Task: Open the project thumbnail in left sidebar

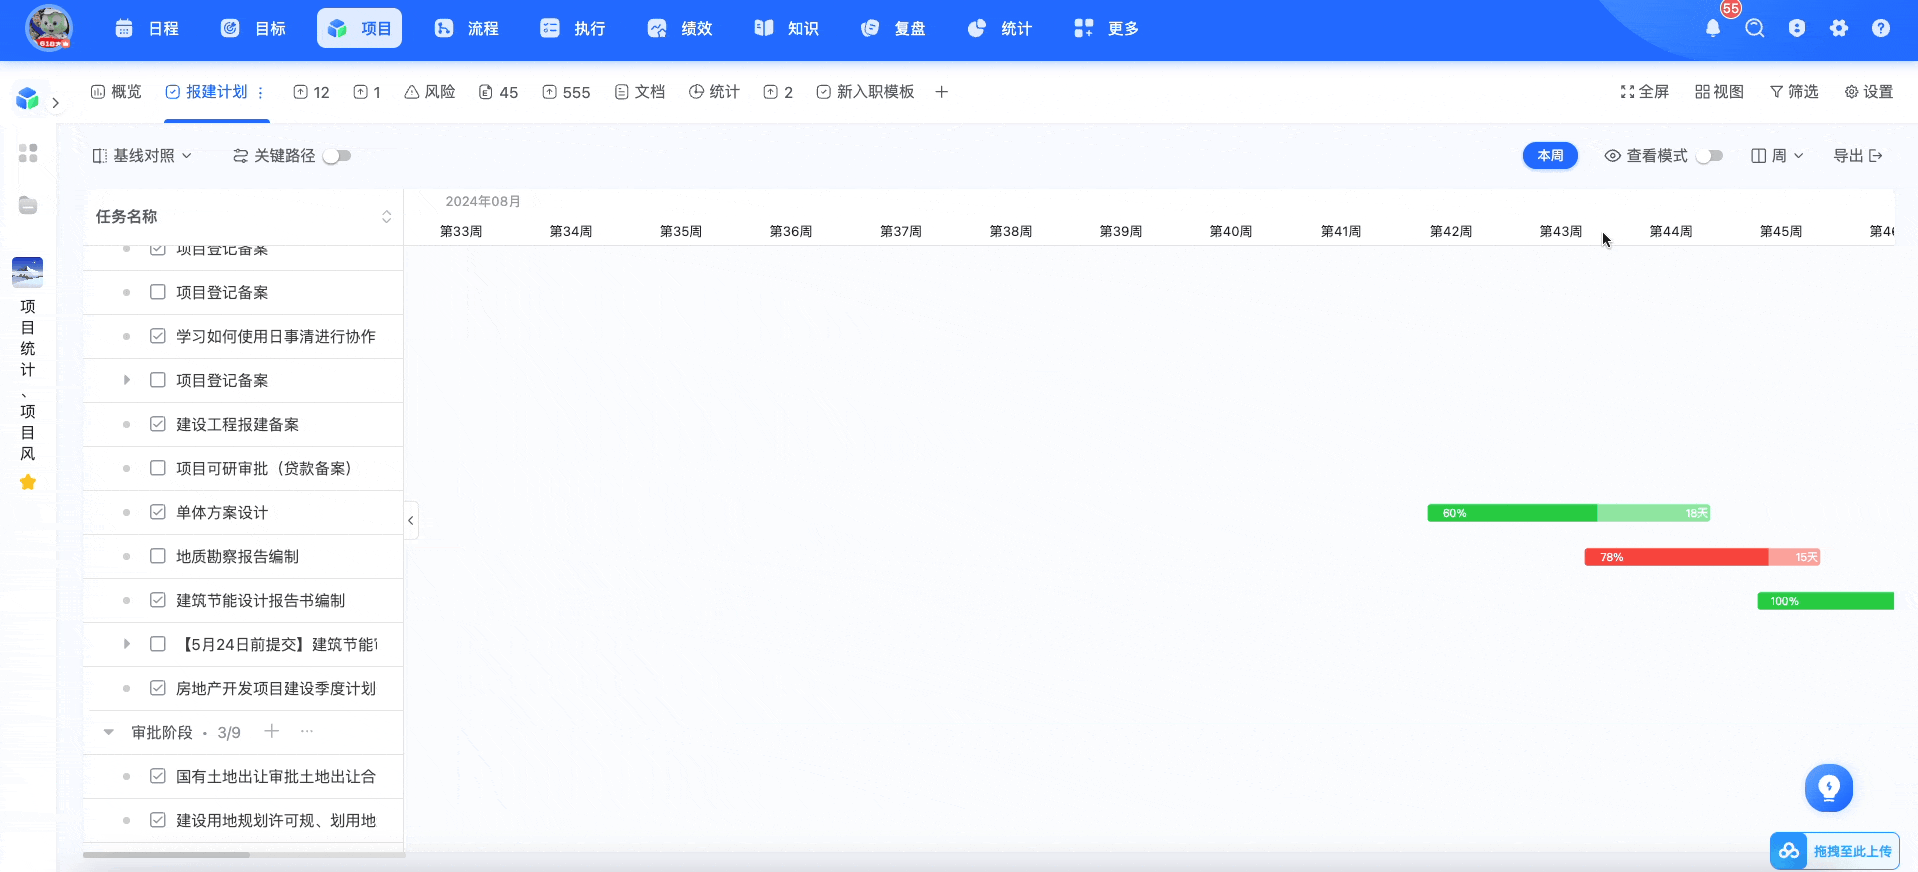Action: point(27,271)
